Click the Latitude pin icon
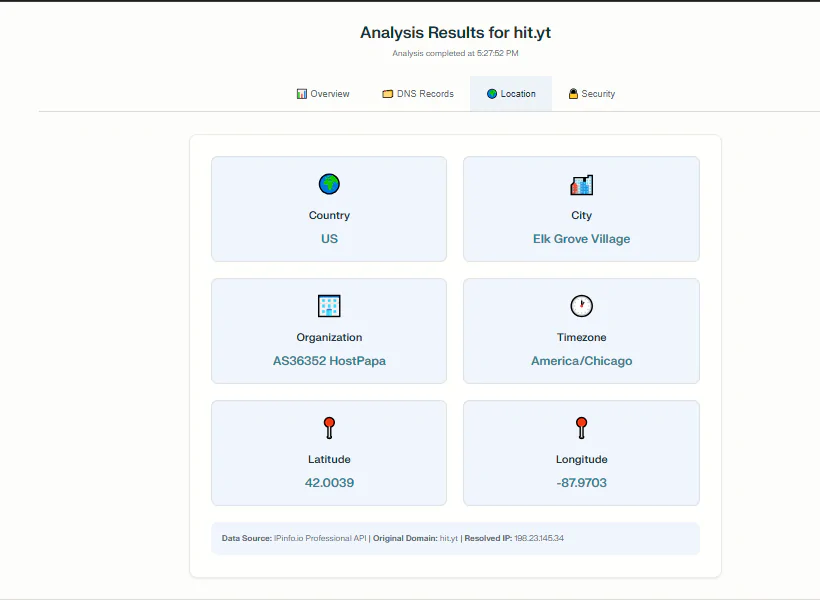The width and height of the screenshot is (820, 600). coord(329,428)
